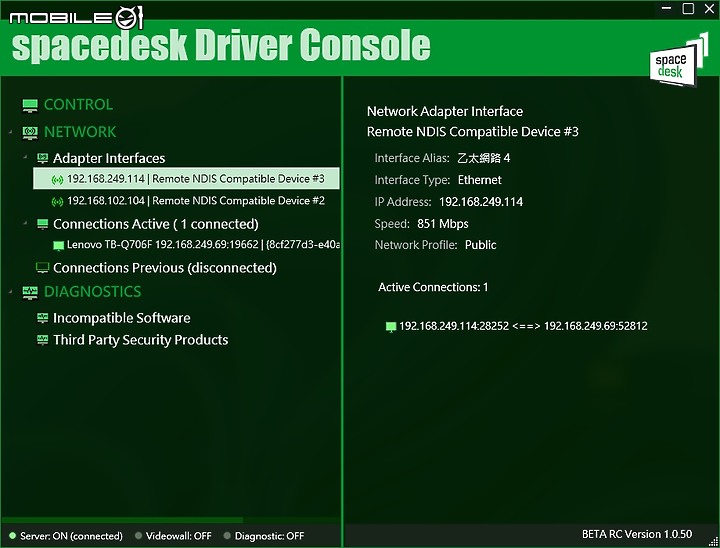
Task: Click the Diagnostic OFF status dot
Action: click(x=227, y=536)
